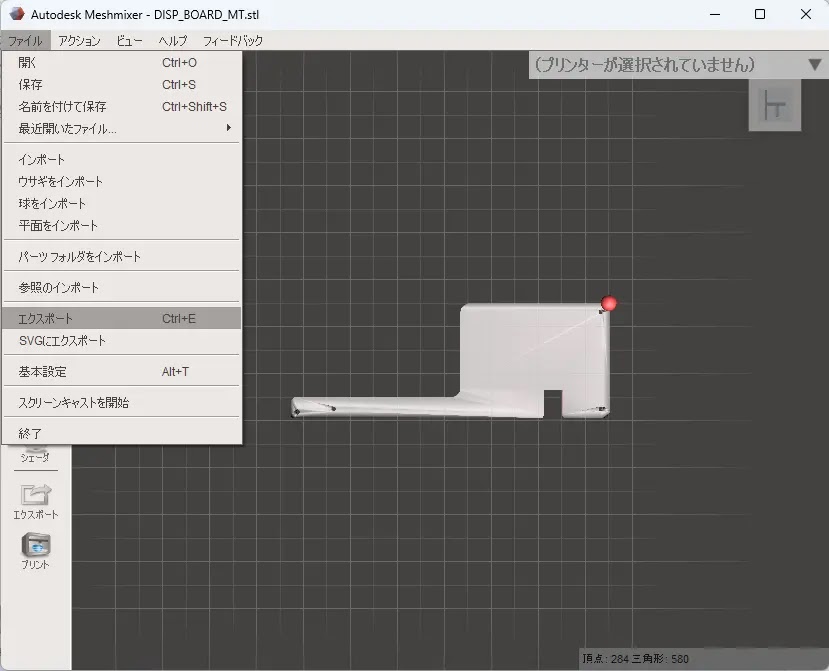Select ウサギをインポート menu entry
Image resolution: width=829 pixels, height=671 pixels.
[122, 181]
